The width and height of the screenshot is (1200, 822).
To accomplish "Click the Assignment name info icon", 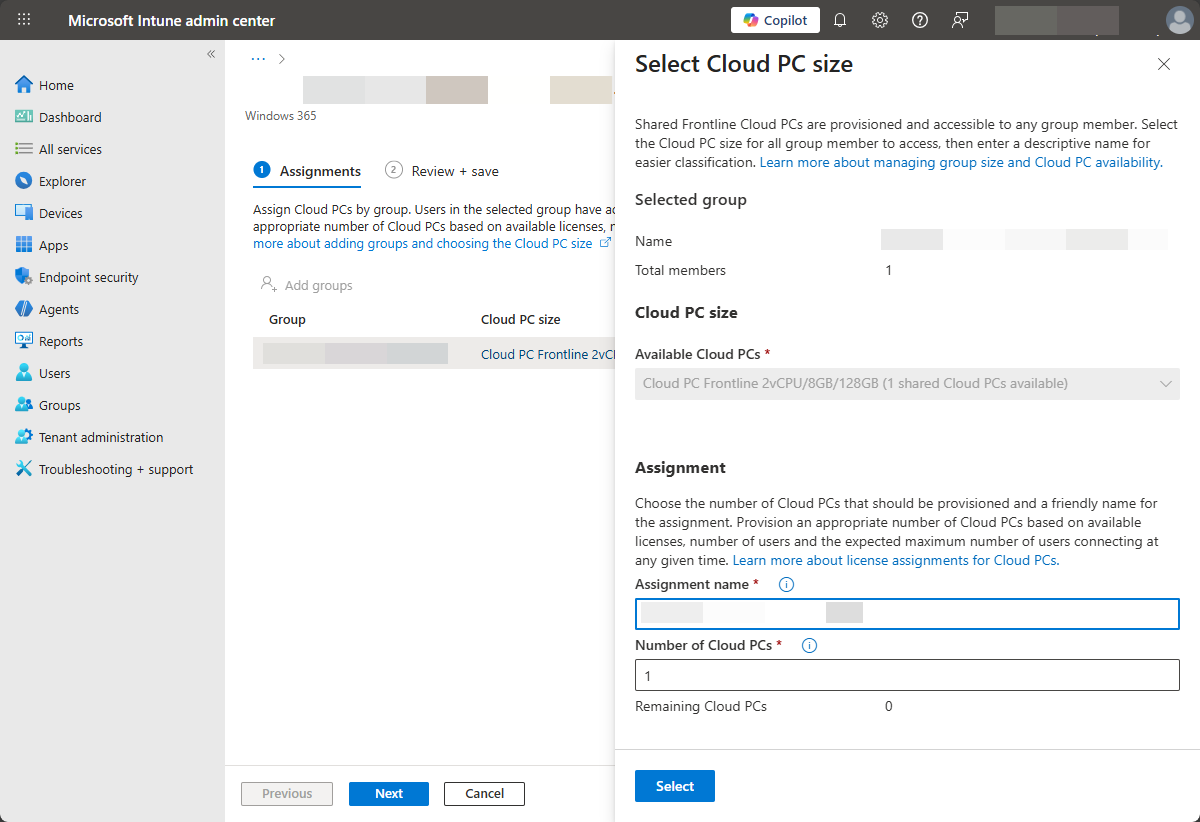I will point(786,584).
